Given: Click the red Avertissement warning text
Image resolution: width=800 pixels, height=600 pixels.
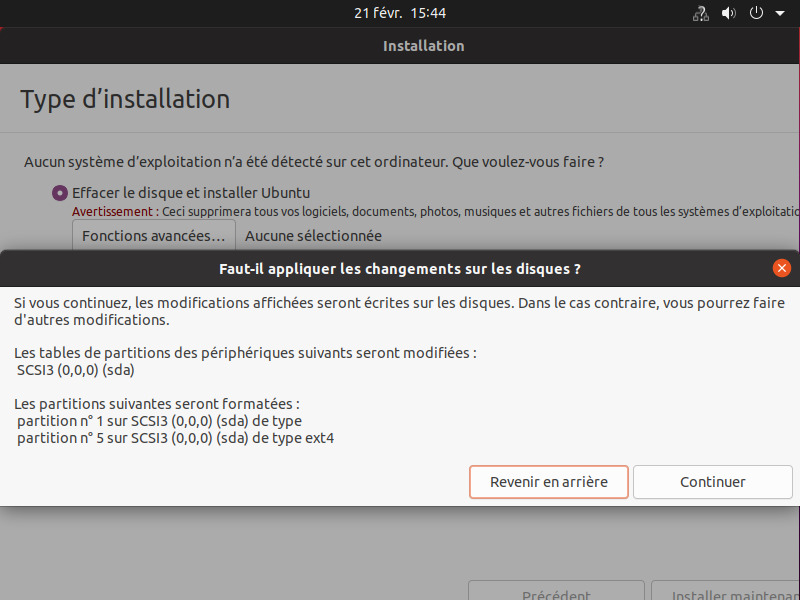Looking at the screenshot, I should pos(113,212).
